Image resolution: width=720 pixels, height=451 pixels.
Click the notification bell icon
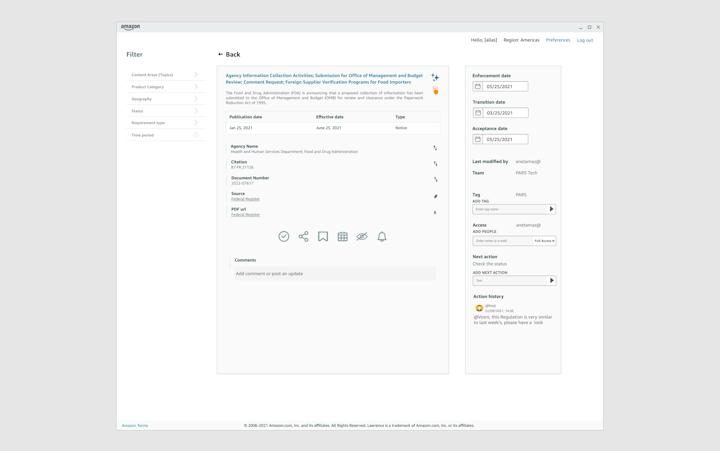click(x=382, y=237)
